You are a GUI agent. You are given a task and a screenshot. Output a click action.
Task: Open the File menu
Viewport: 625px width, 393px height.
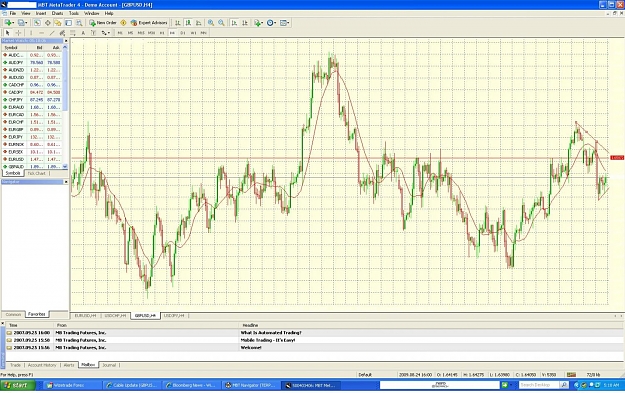[x=13, y=13]
